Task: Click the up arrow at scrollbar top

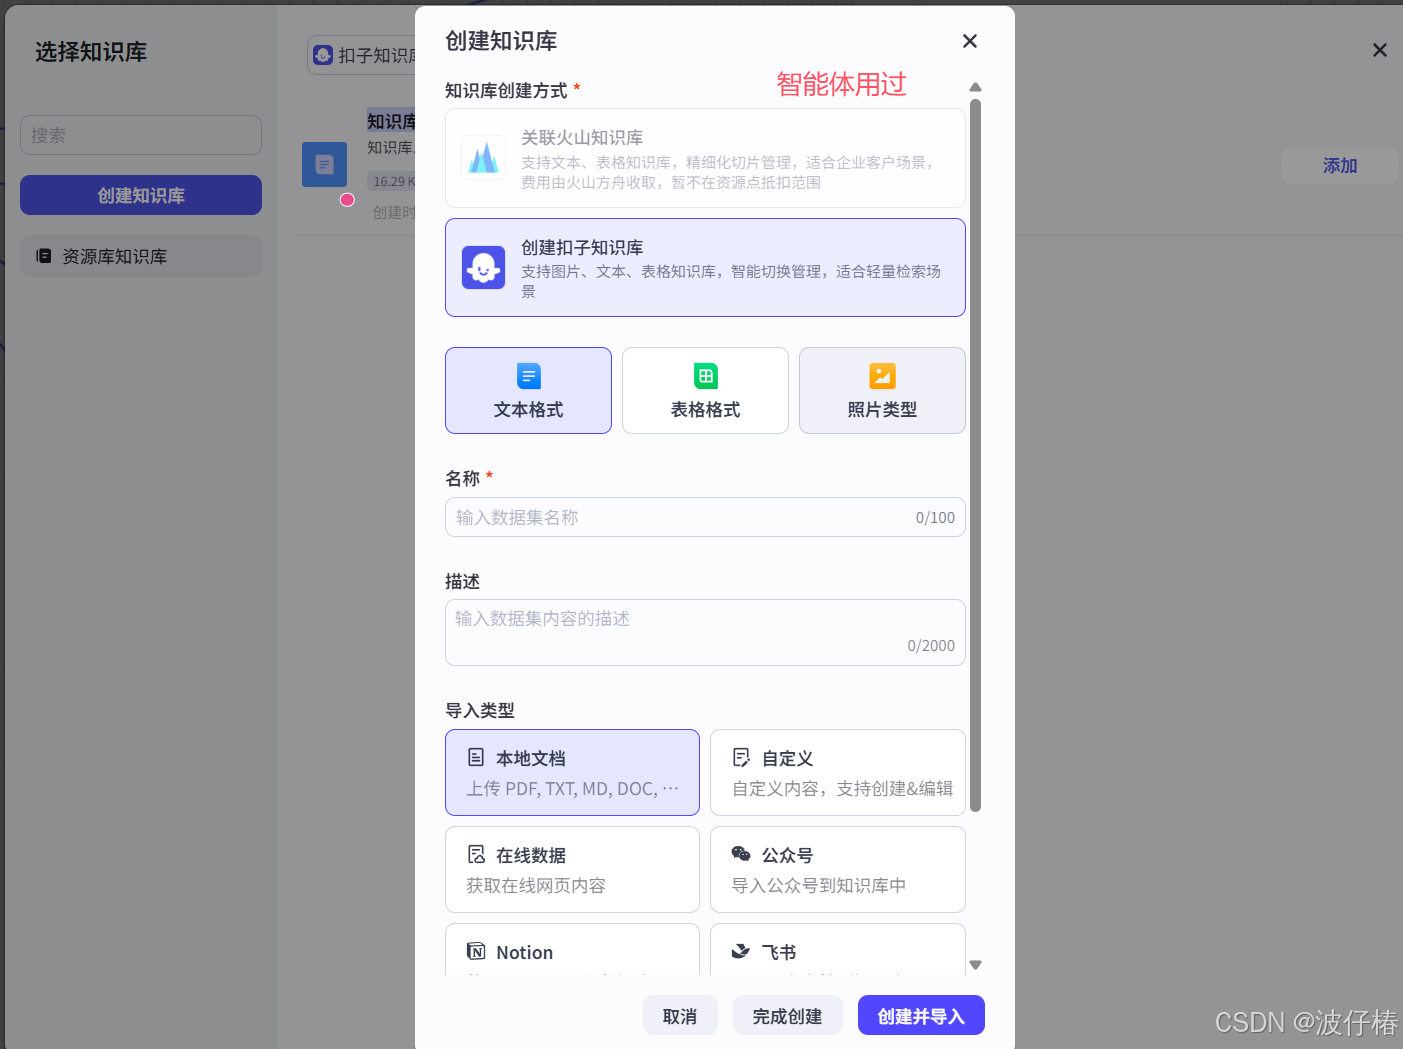Action: coord(975,87)
